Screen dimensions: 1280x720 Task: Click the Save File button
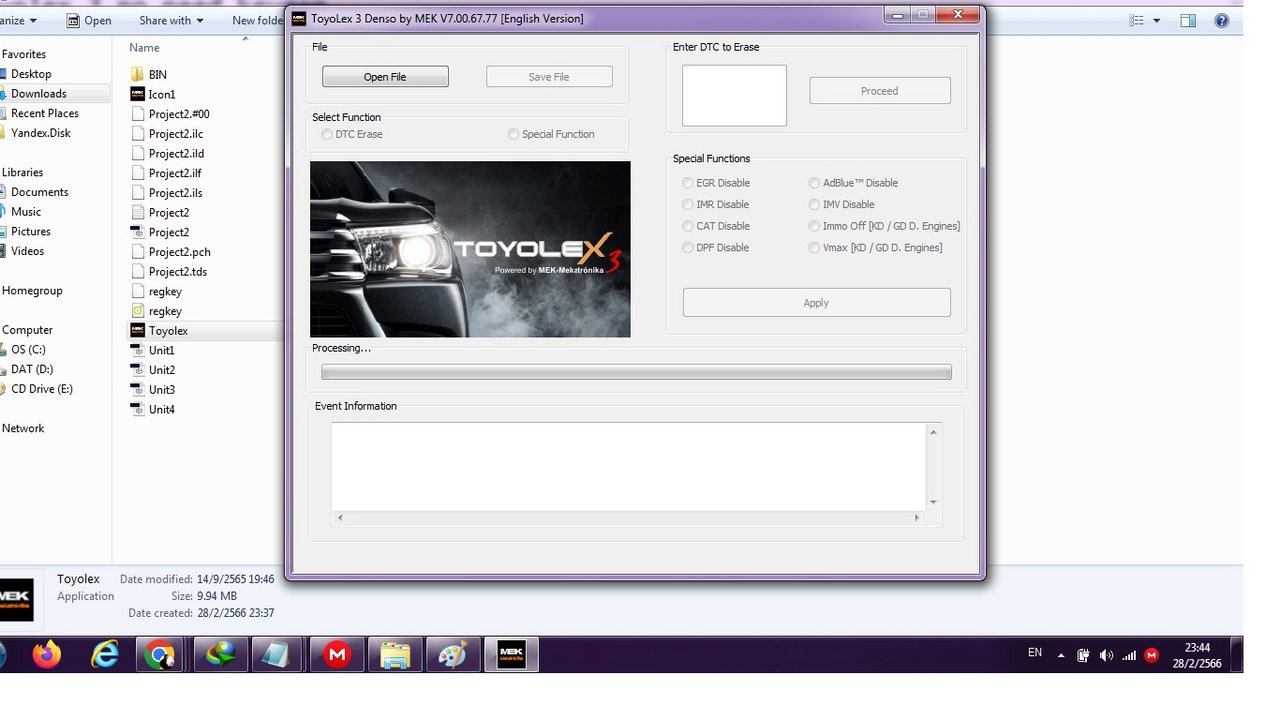pos(549,77)
